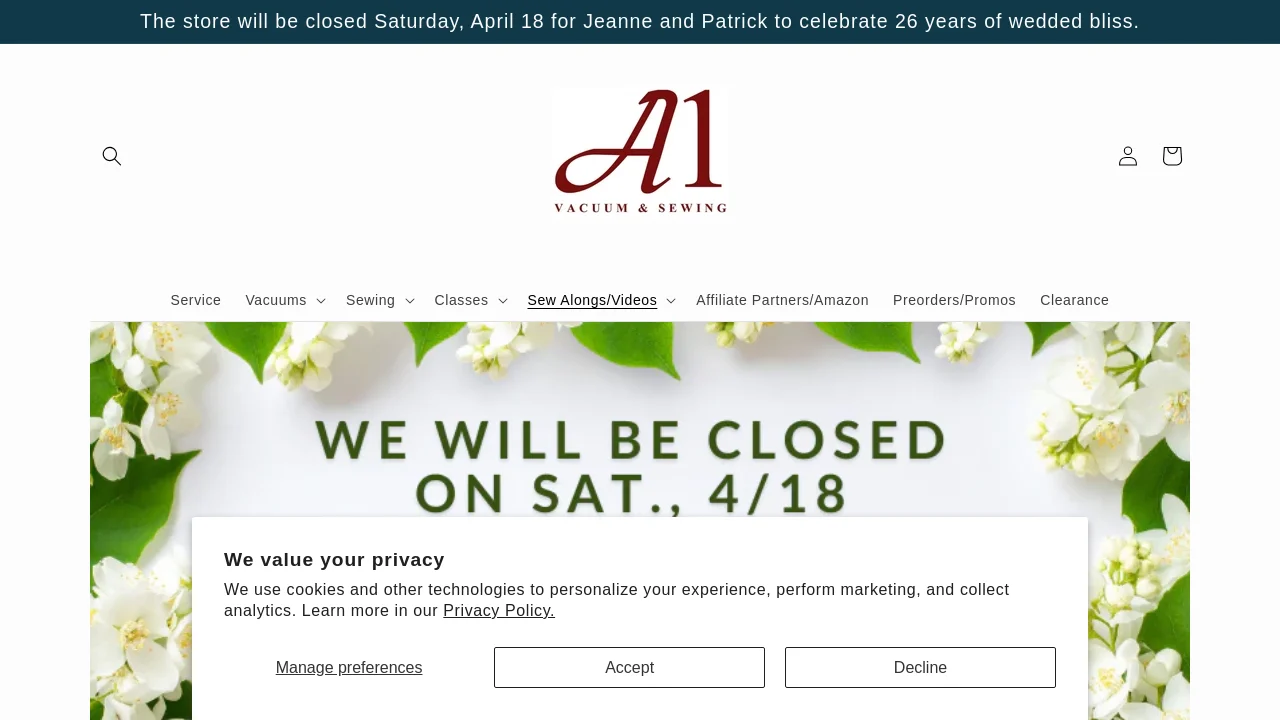Accept the cookie privacy banner
Viewport: 1280px width, 720px height.
click(x=629, y=667)
